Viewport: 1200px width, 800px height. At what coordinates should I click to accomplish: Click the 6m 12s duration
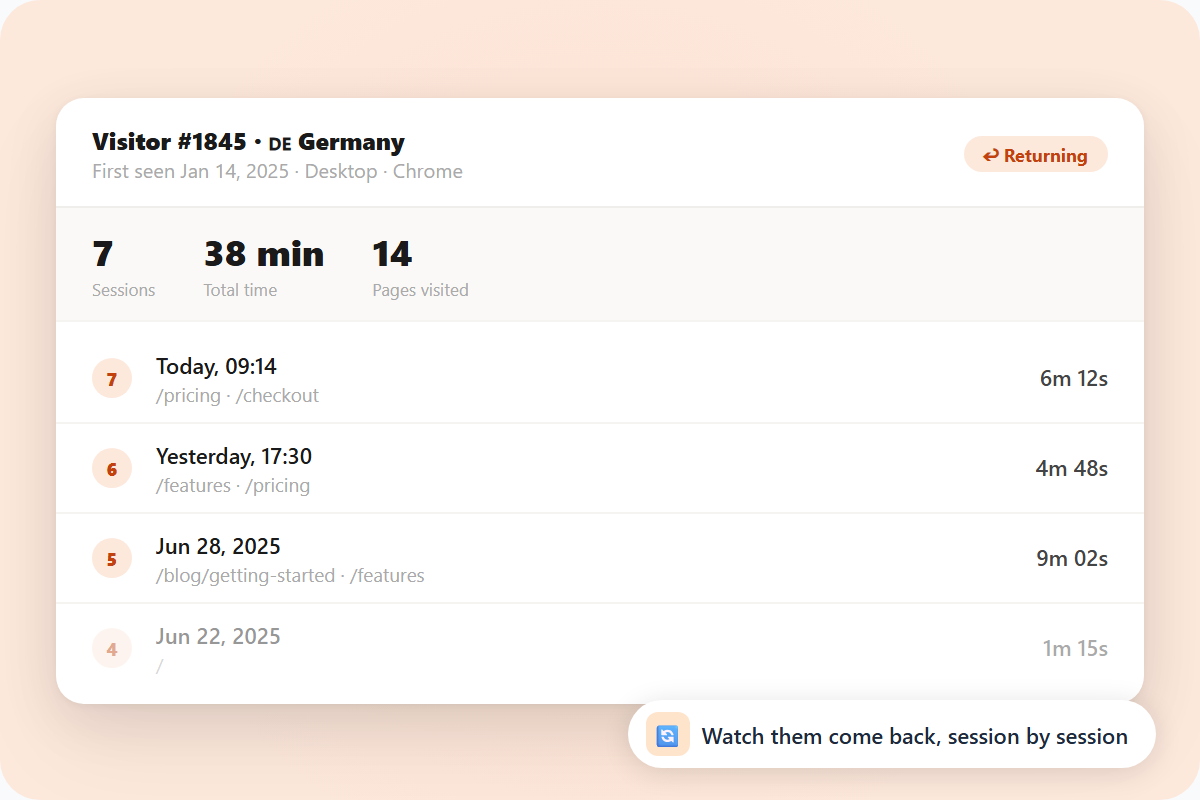(x=1074, y=378)
